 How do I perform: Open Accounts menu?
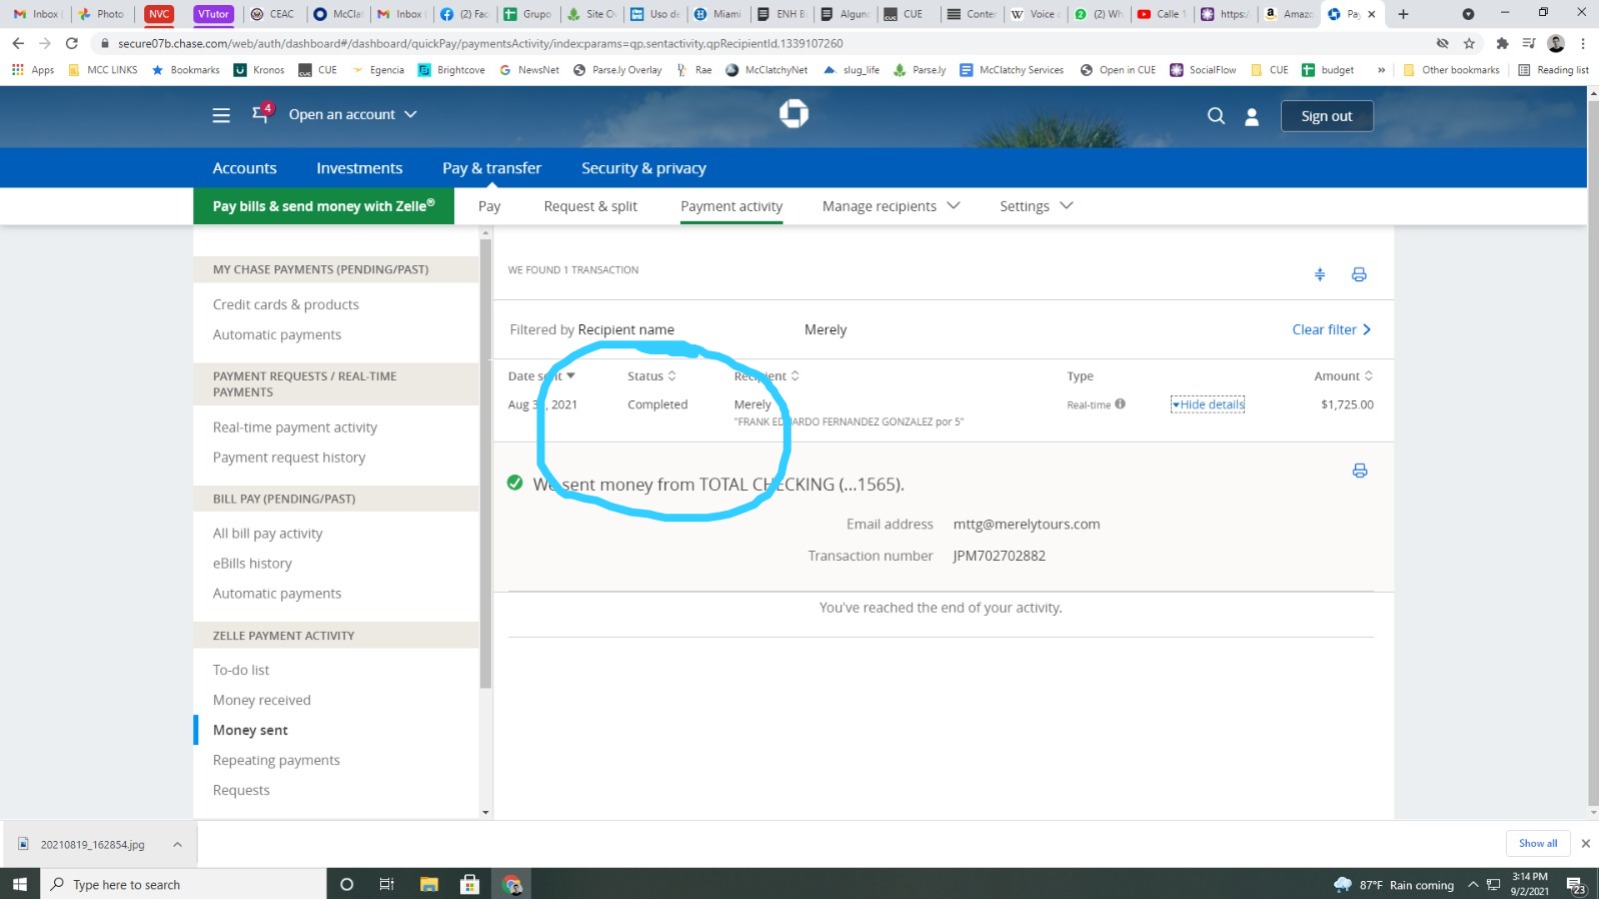244,168
